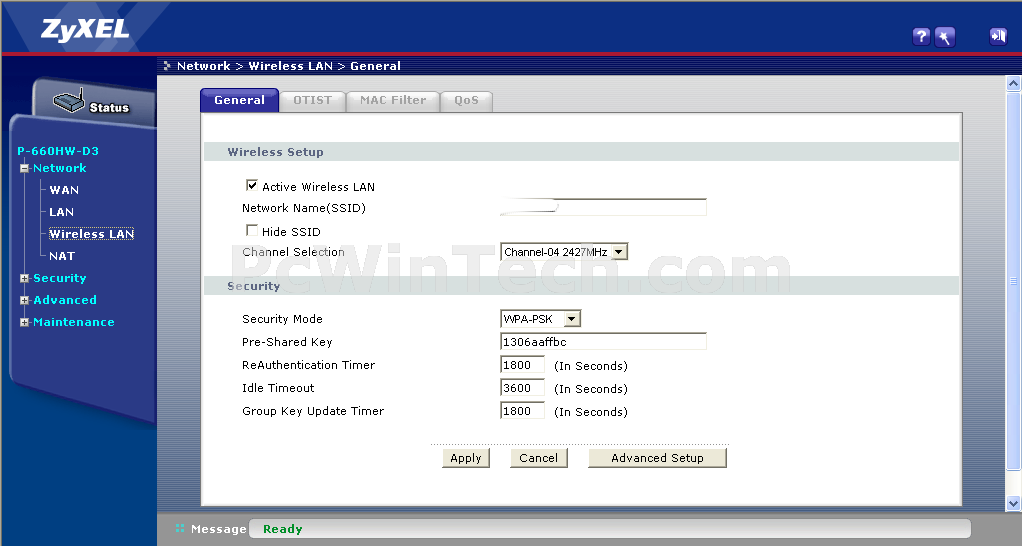Select NAT in the sidebar
This screenshot has height=546, width=1022.
[62, 256]
